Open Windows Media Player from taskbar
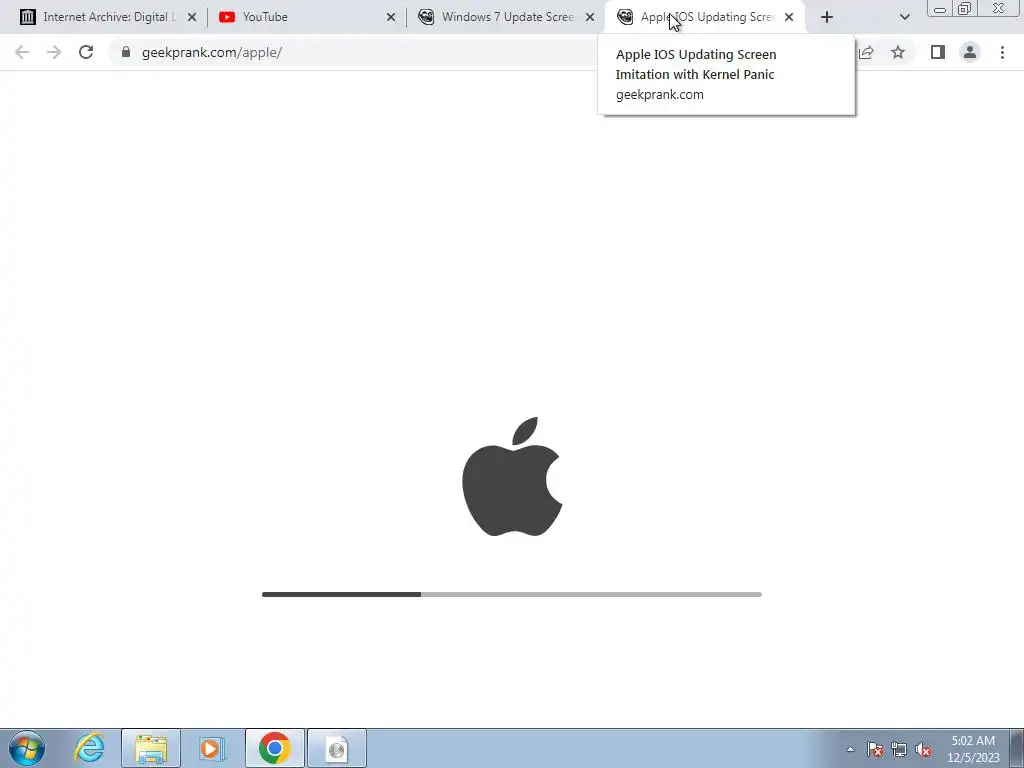The width and height of the screenshot is (1024, 768). tap(212, 748)
